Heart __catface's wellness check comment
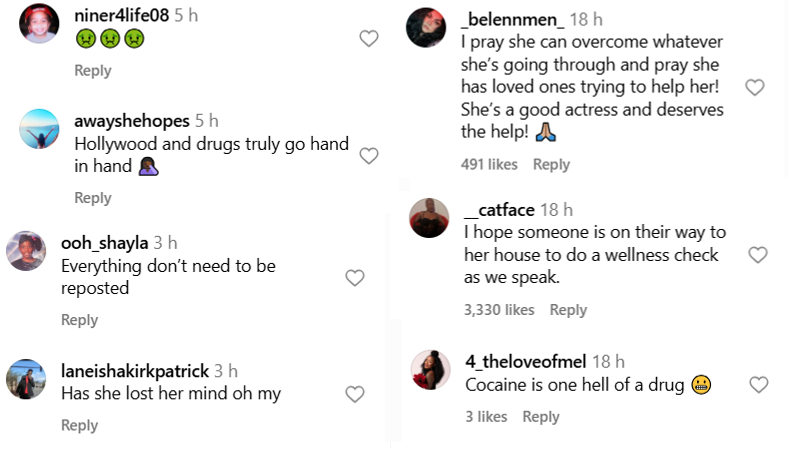Viewport: 788px width, 449px height. [x=758, y=255]
